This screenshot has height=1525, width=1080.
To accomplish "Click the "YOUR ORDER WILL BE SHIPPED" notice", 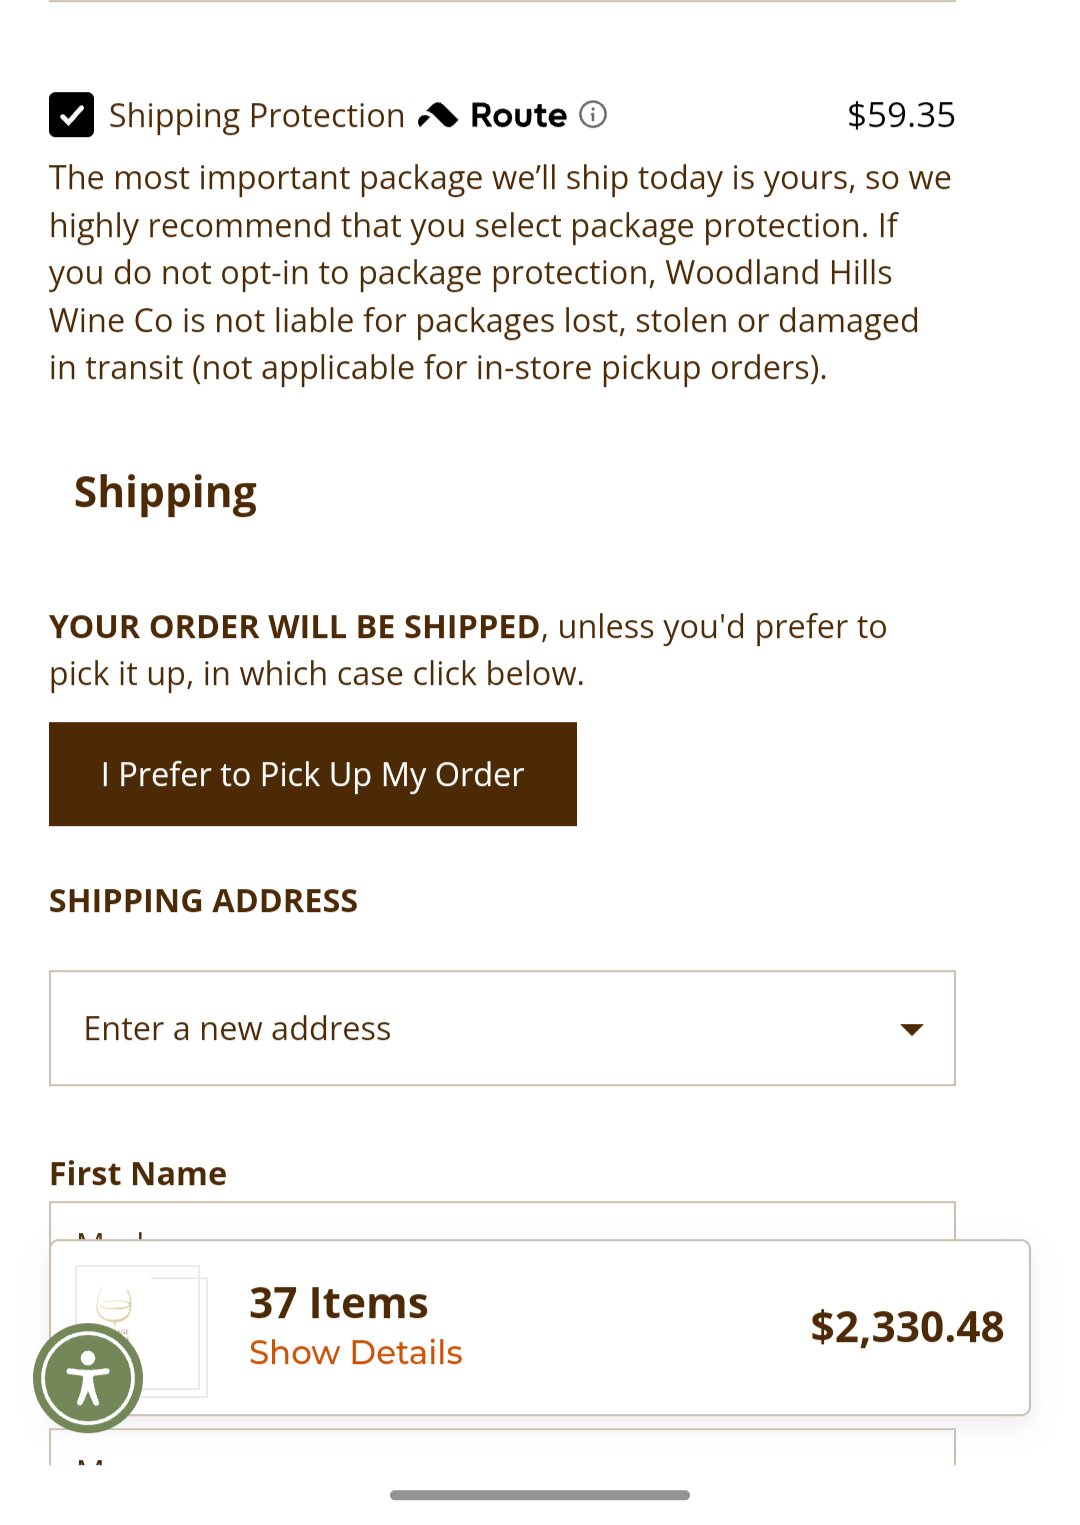I will click(295, 627).
